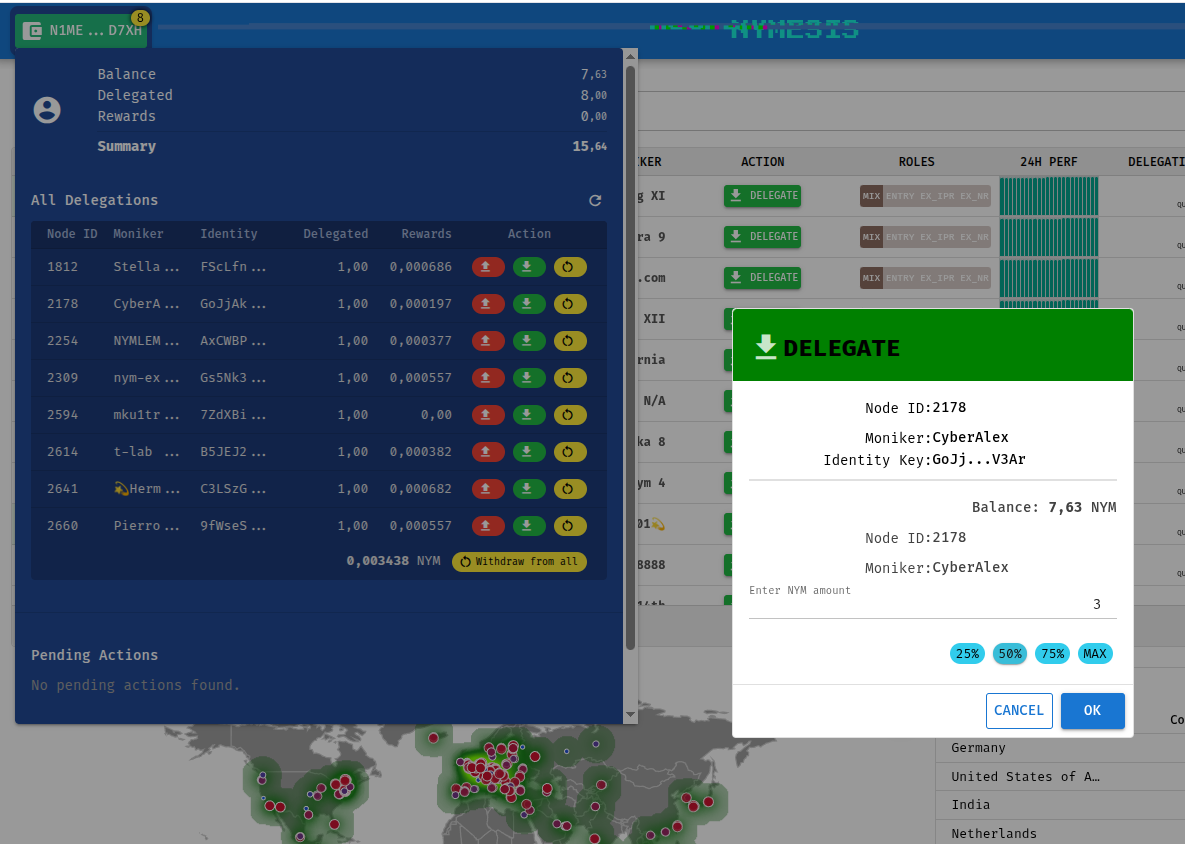Click red undelegate icon for node 2614
Image resolution: width=1185 pixels, height=844 pixels.
488,452
